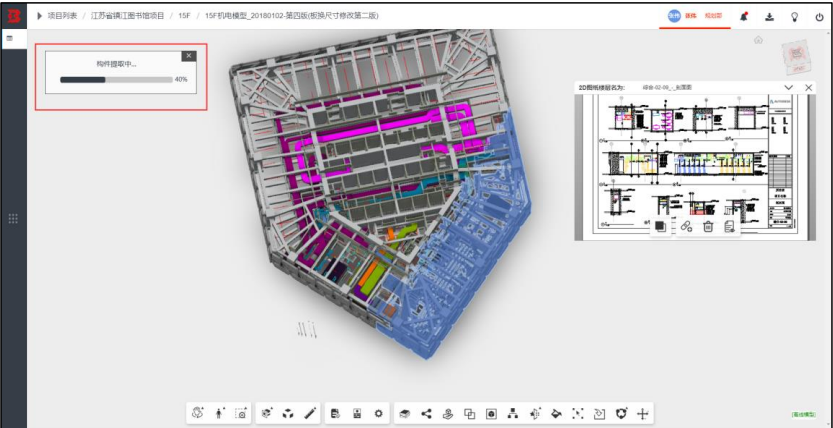Click the drawing sheet icon in toolbar
The image size is (833, 428).
click(357, 413)
